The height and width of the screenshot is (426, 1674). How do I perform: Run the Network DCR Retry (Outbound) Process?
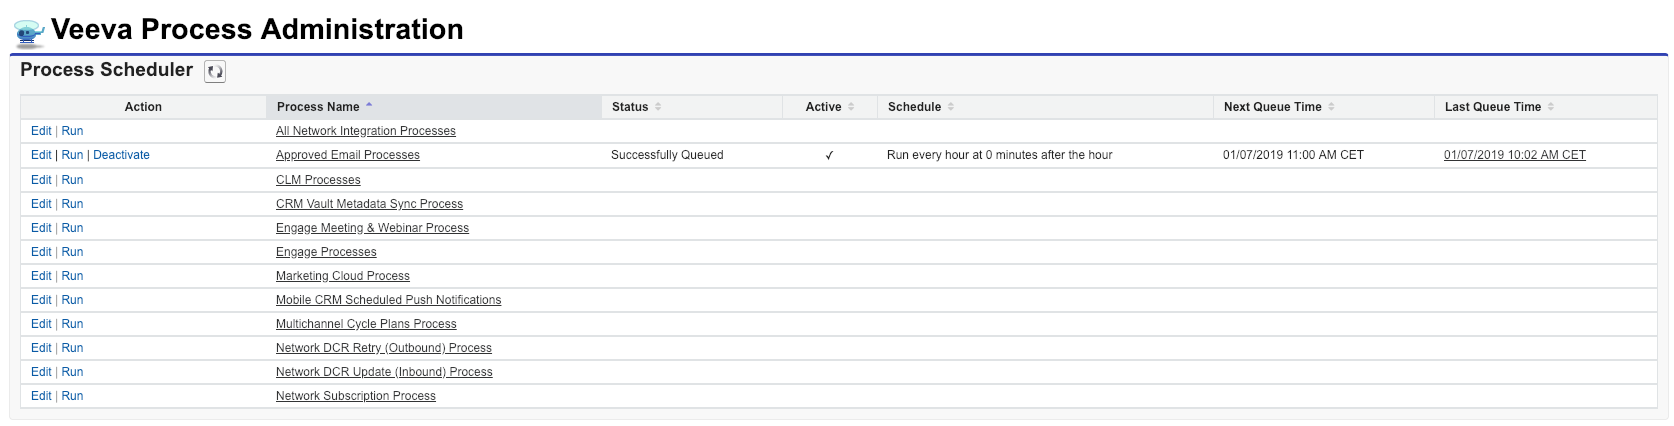pos(72,348)
